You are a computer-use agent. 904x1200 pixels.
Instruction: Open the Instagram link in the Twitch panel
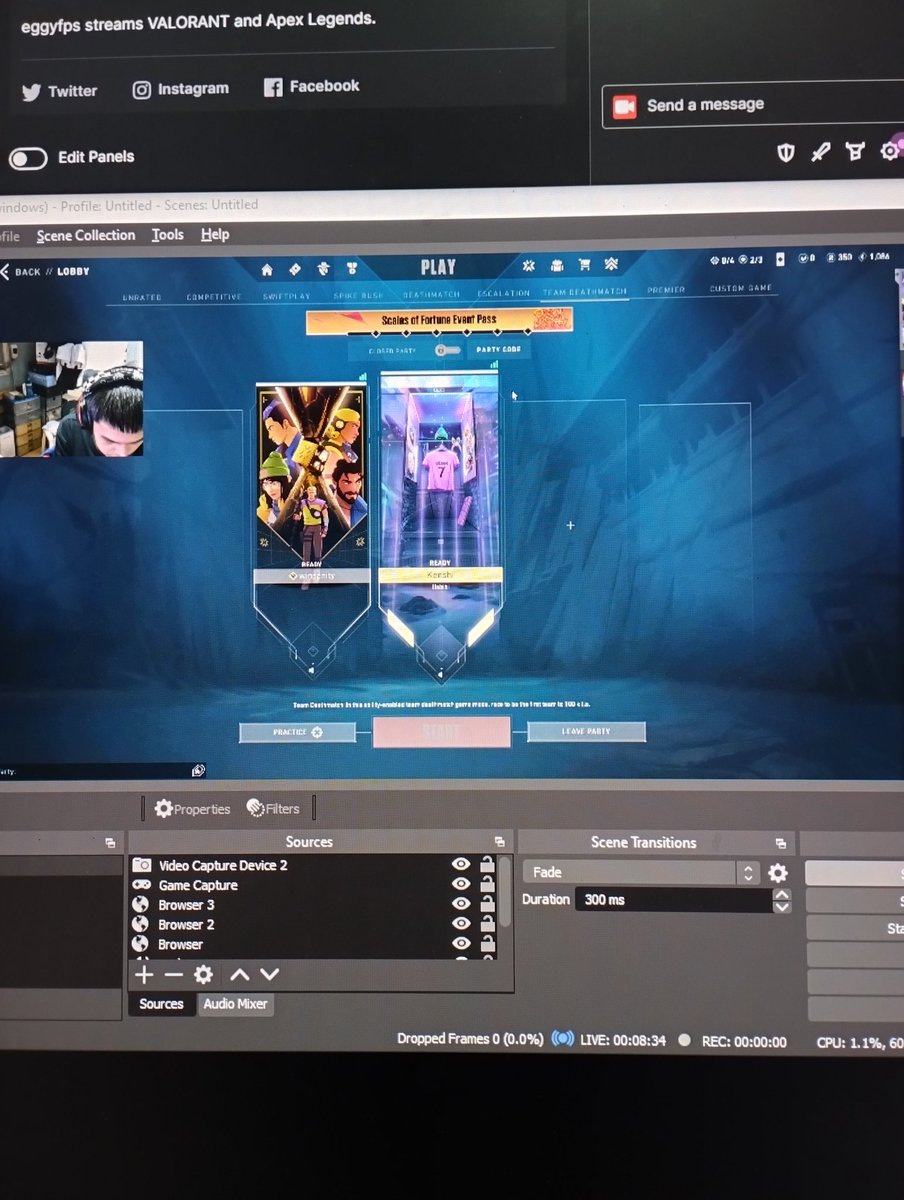coord(180,89)
